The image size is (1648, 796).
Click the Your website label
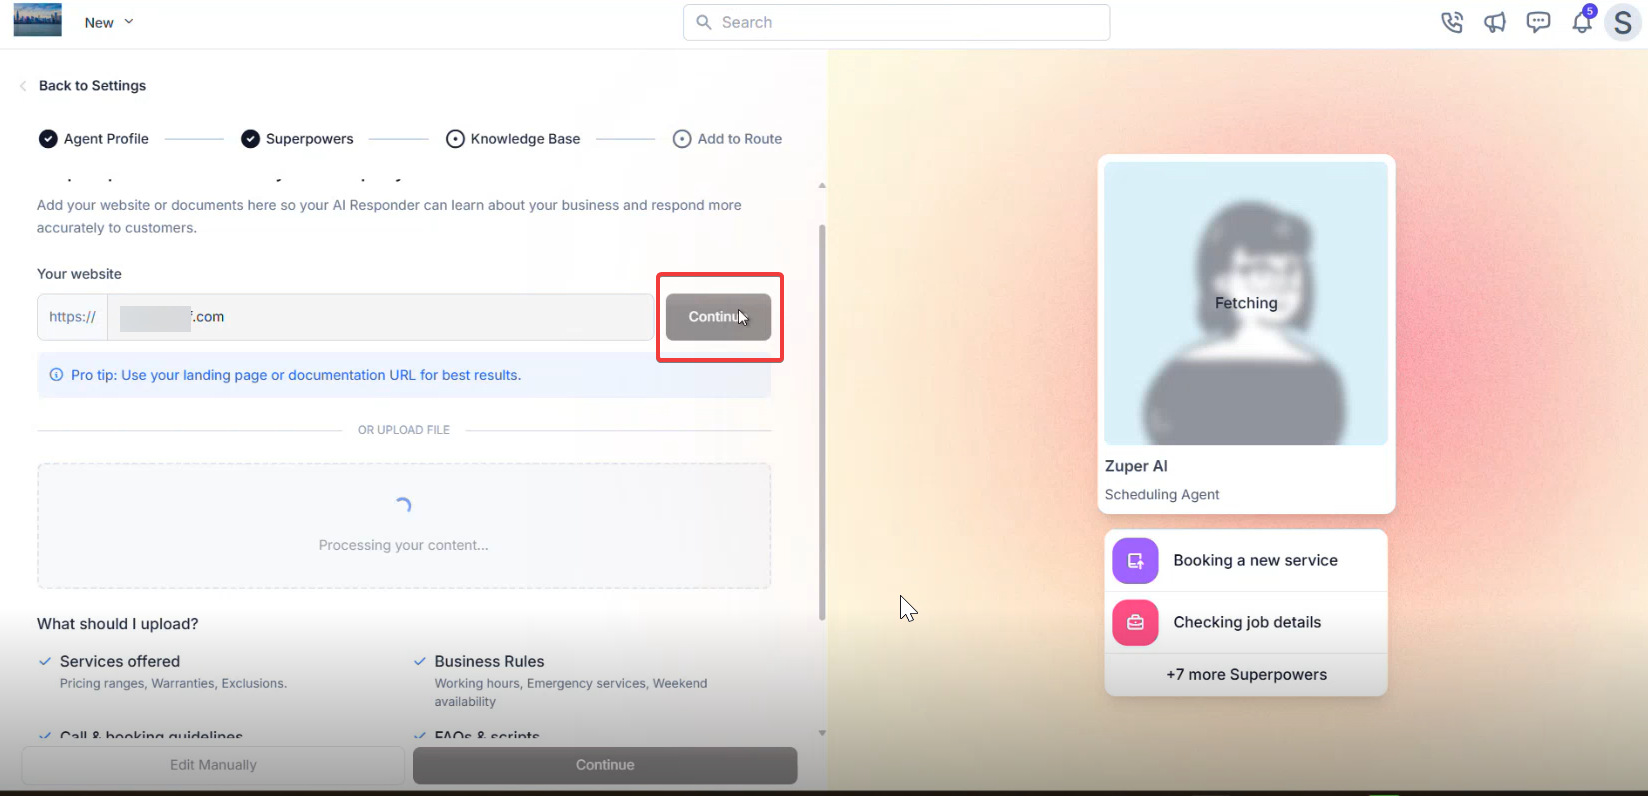(79, 274)
